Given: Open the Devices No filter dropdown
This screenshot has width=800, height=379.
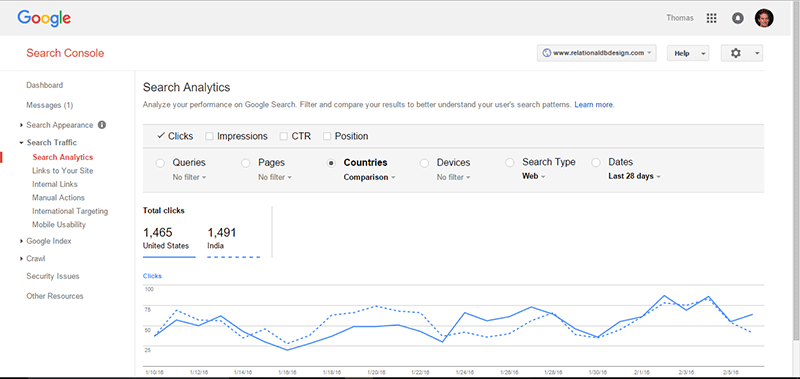Looking at the screenshot, I should tap(454, 178).
